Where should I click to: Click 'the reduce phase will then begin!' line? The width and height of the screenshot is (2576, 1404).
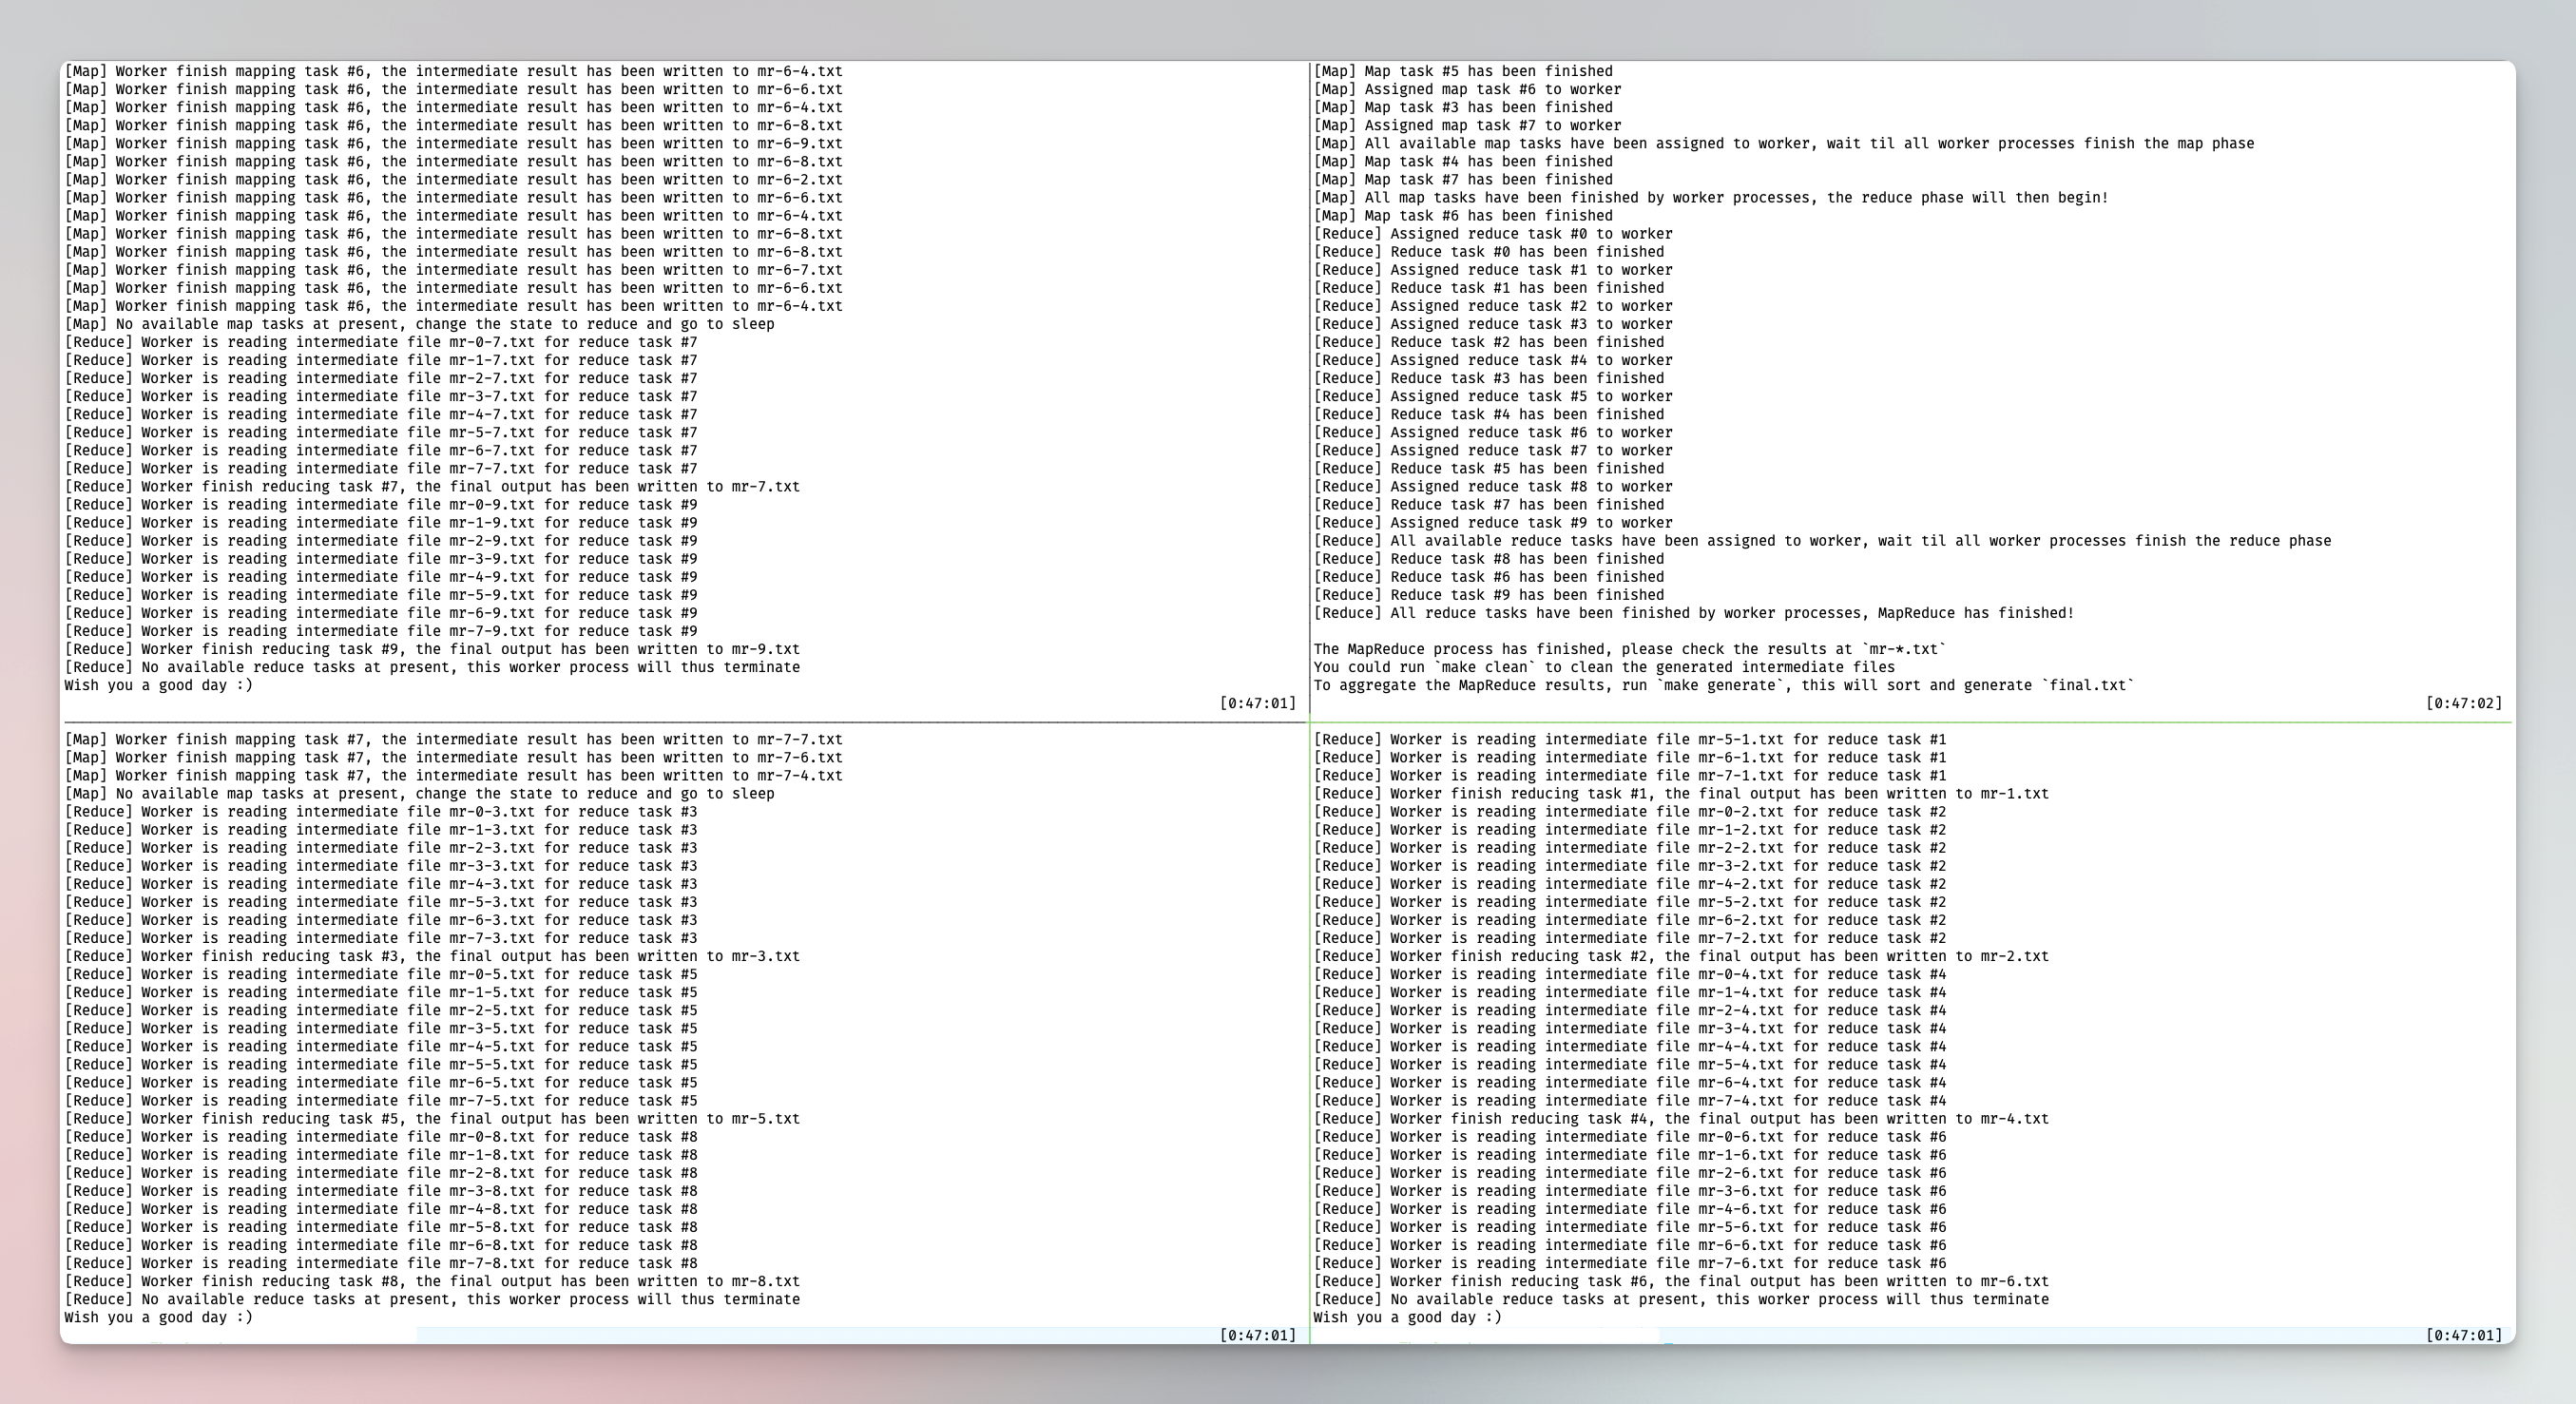coord(1711,197)
